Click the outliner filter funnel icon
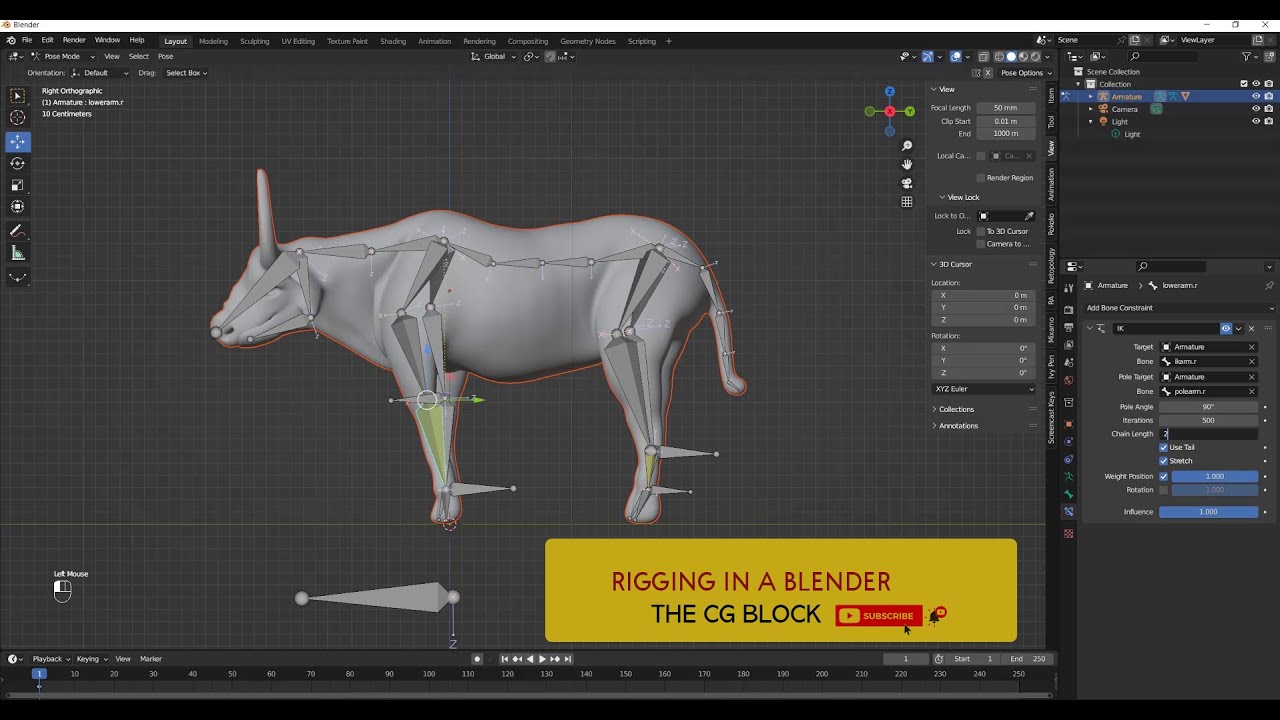1280x720 pixels. tap(1248, 56)
